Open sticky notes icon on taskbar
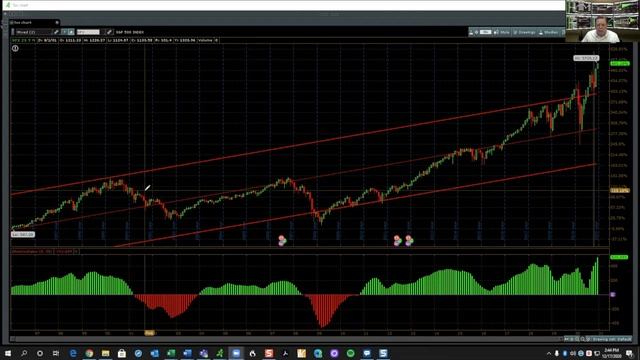This screenshot has width=640, height=360. [x=302, y=353]
